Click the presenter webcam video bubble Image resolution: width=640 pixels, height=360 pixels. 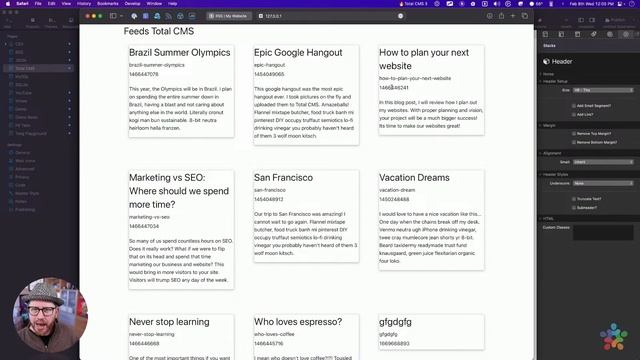50,315
